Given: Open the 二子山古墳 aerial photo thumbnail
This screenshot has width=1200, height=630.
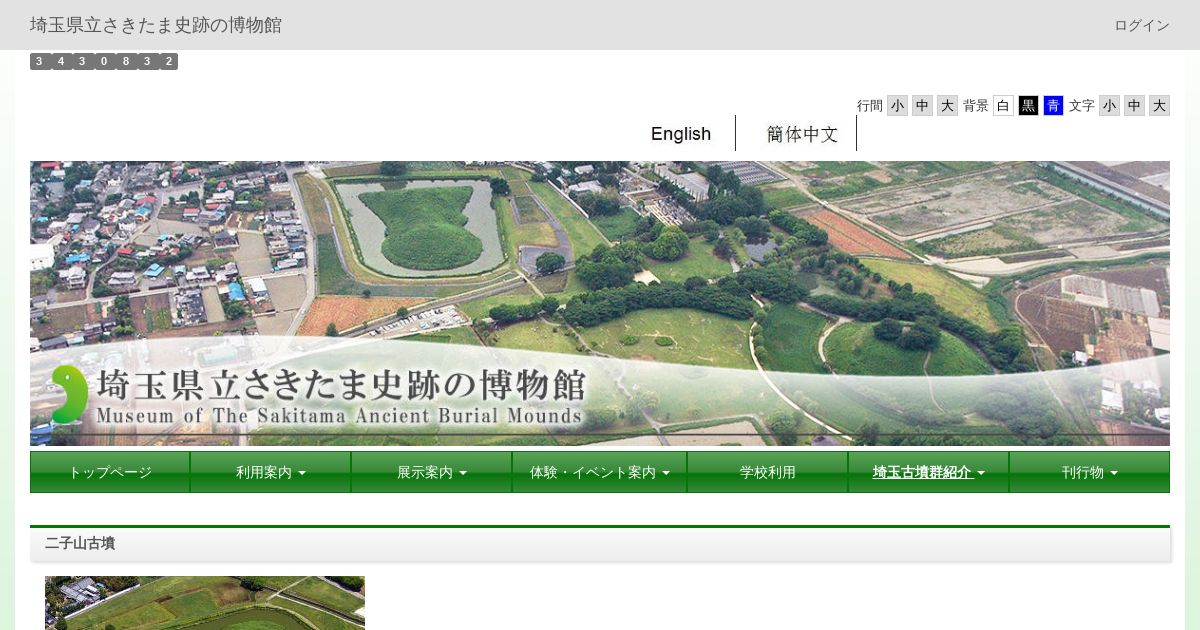Looking at the screenshot, I should point(205,603).
